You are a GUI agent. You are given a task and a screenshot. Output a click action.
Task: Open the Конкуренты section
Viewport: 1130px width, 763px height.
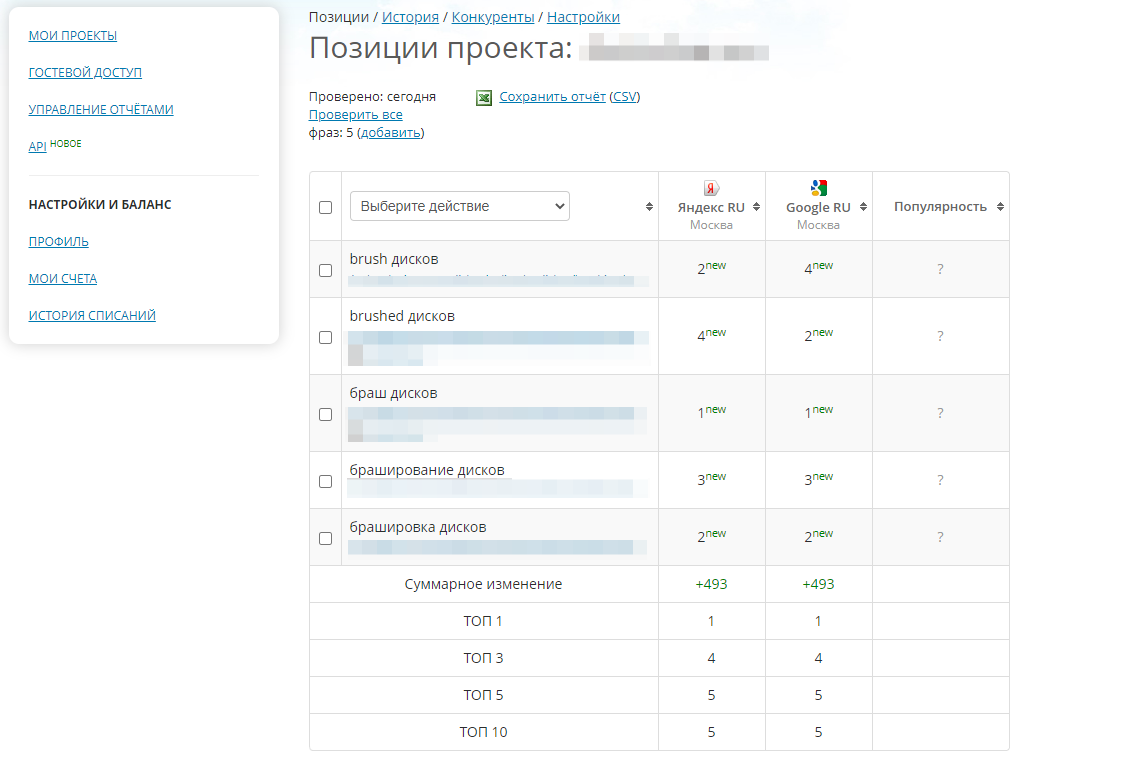[492, 16]
